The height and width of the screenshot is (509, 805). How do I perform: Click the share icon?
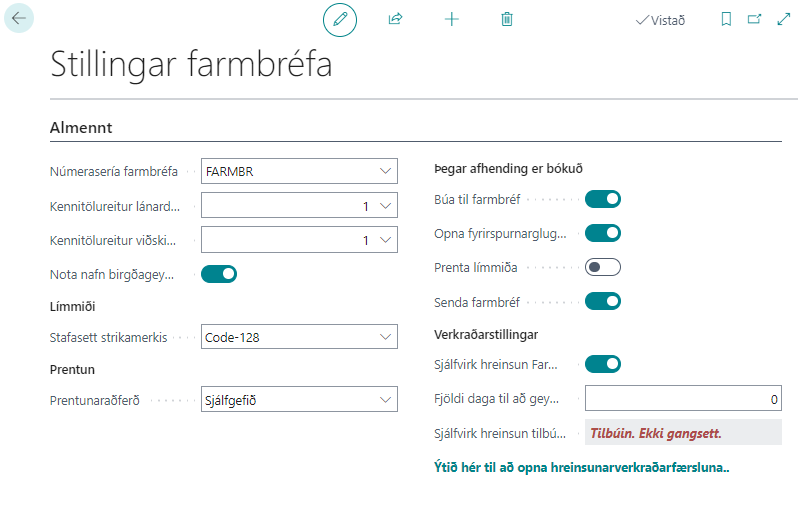tap(395, 19)
